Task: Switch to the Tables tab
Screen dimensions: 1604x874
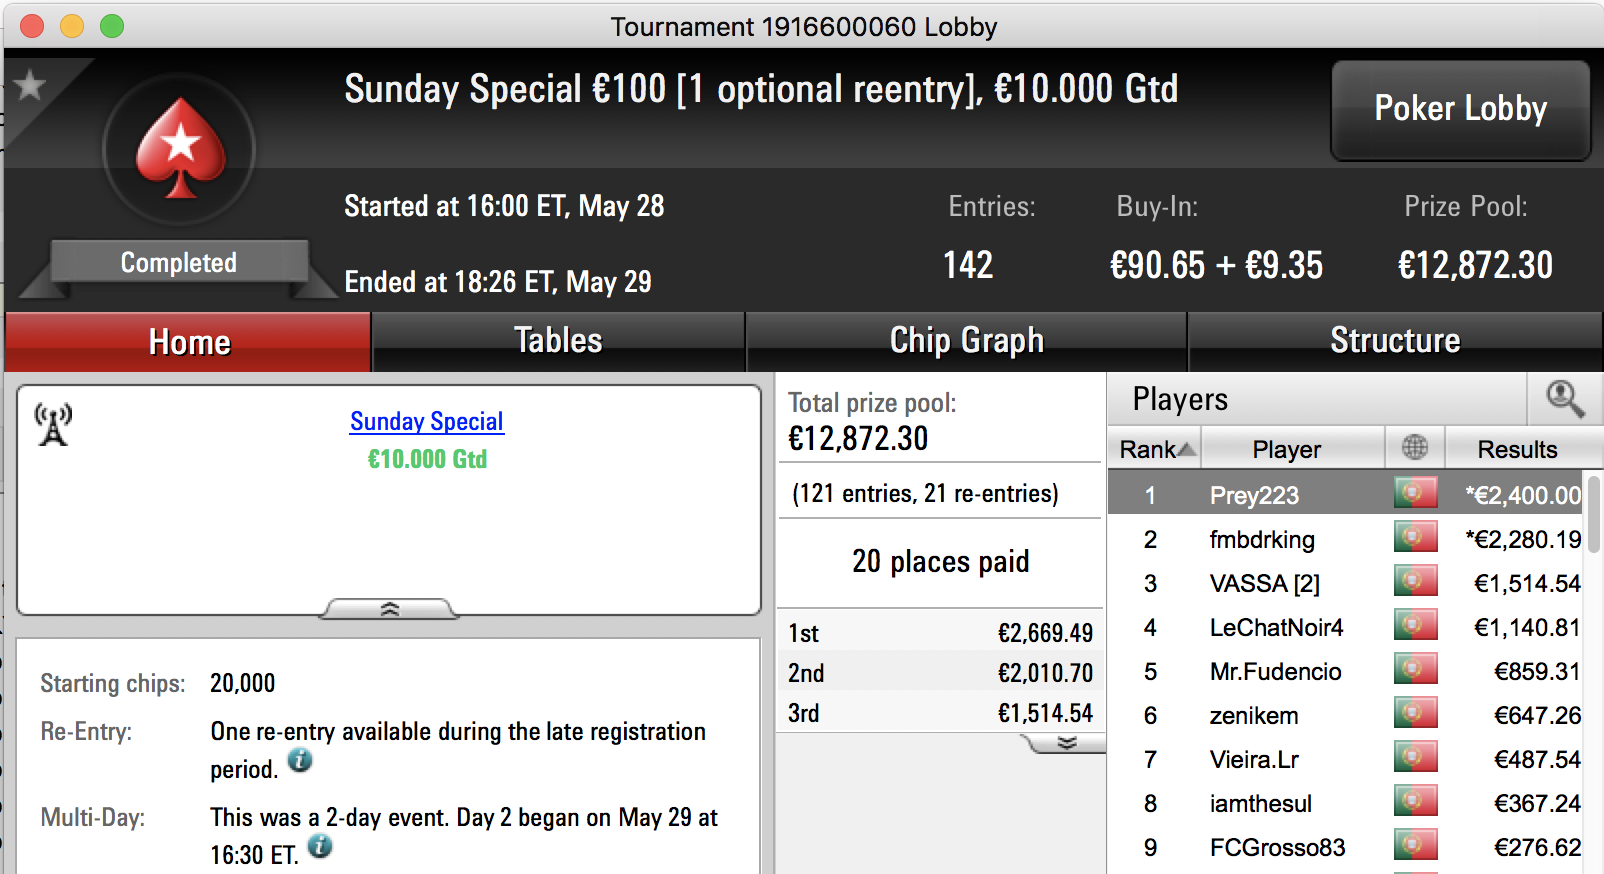Action: (x=558, y=342)
